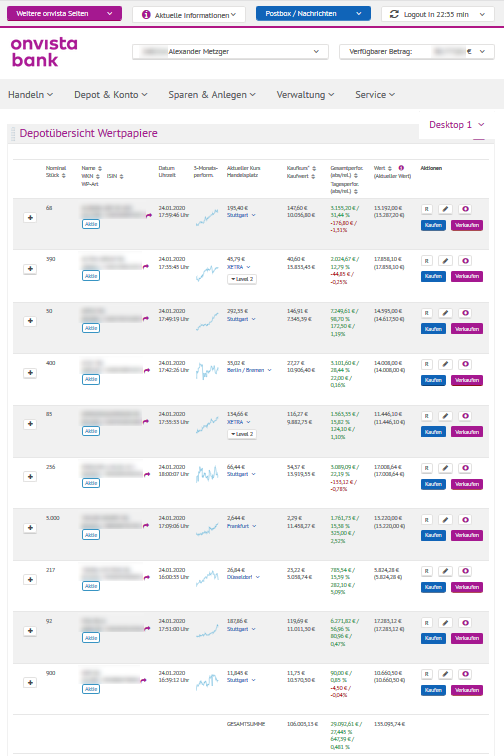
Task: Click the info icon next to Wert column header
Action: [x=401, y=168]
